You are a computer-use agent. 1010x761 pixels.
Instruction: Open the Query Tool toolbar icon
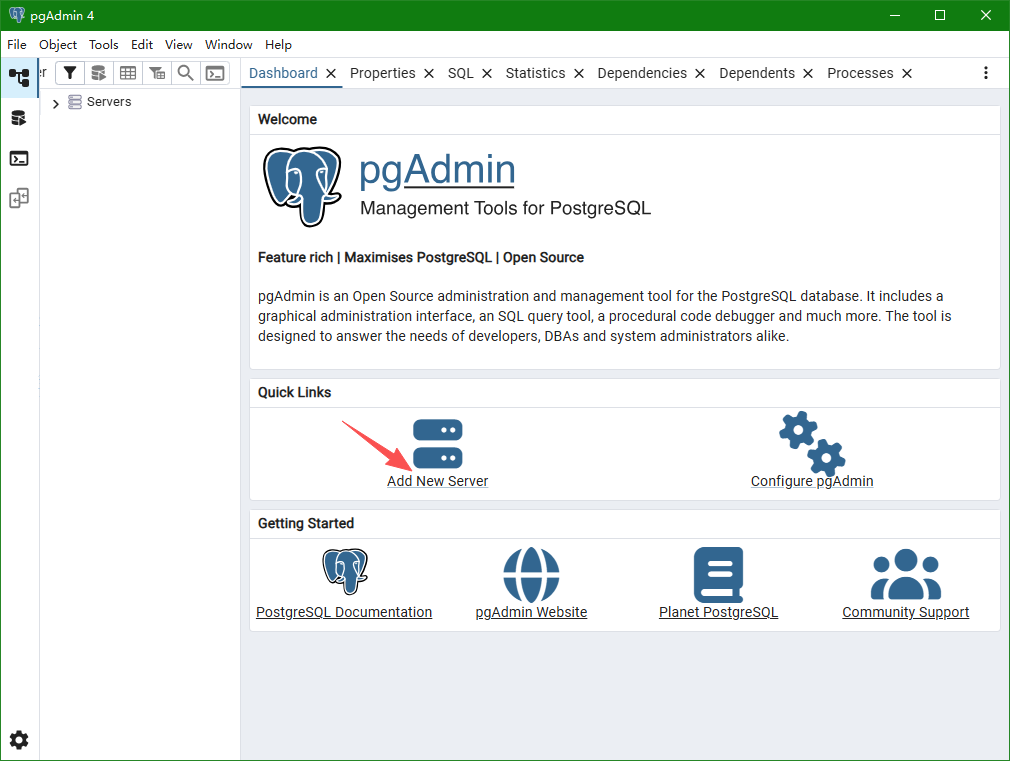(x=99, y=73)
